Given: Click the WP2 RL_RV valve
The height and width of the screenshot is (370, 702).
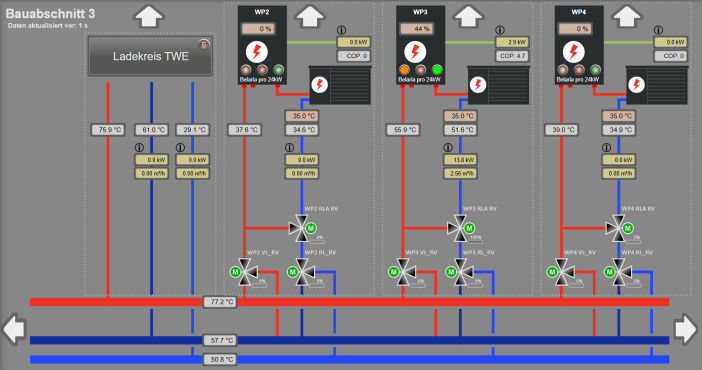Looking at the screenshot, I should [x=302, y=271].
